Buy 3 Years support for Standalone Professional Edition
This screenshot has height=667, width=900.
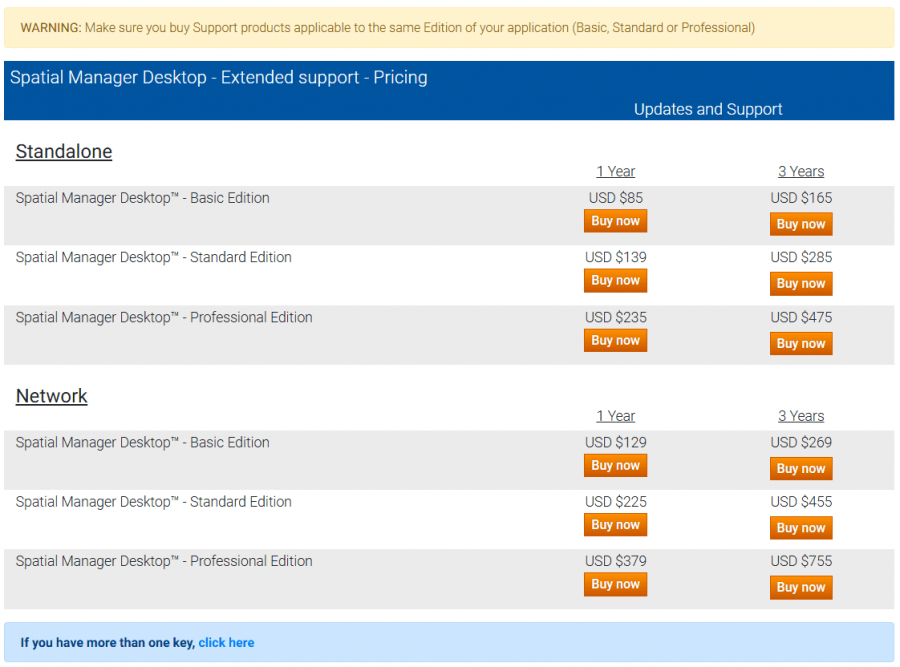coord(801,343)
